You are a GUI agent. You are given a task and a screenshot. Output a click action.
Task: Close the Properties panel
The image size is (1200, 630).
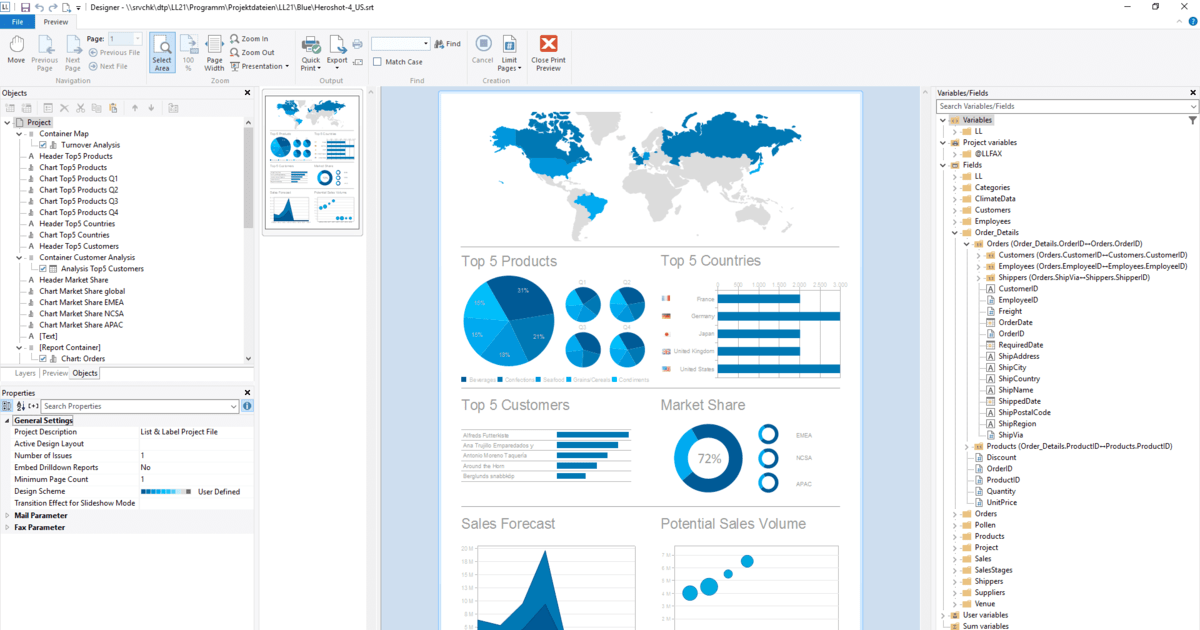[248, 393]
